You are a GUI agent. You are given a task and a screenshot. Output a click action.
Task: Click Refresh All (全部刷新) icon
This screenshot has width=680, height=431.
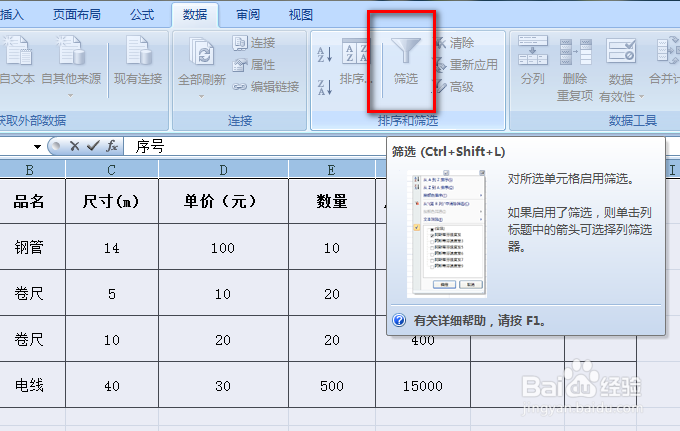coord(202,53)
